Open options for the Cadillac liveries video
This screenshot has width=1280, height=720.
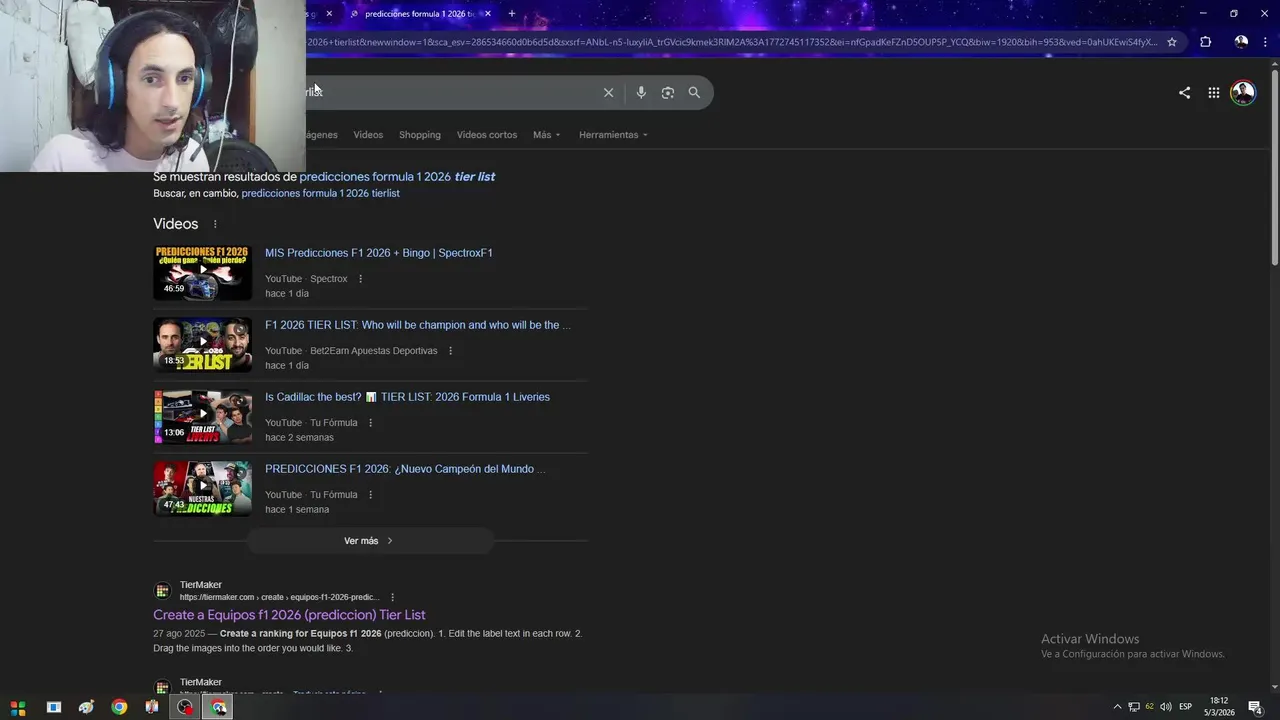point(371,423)
